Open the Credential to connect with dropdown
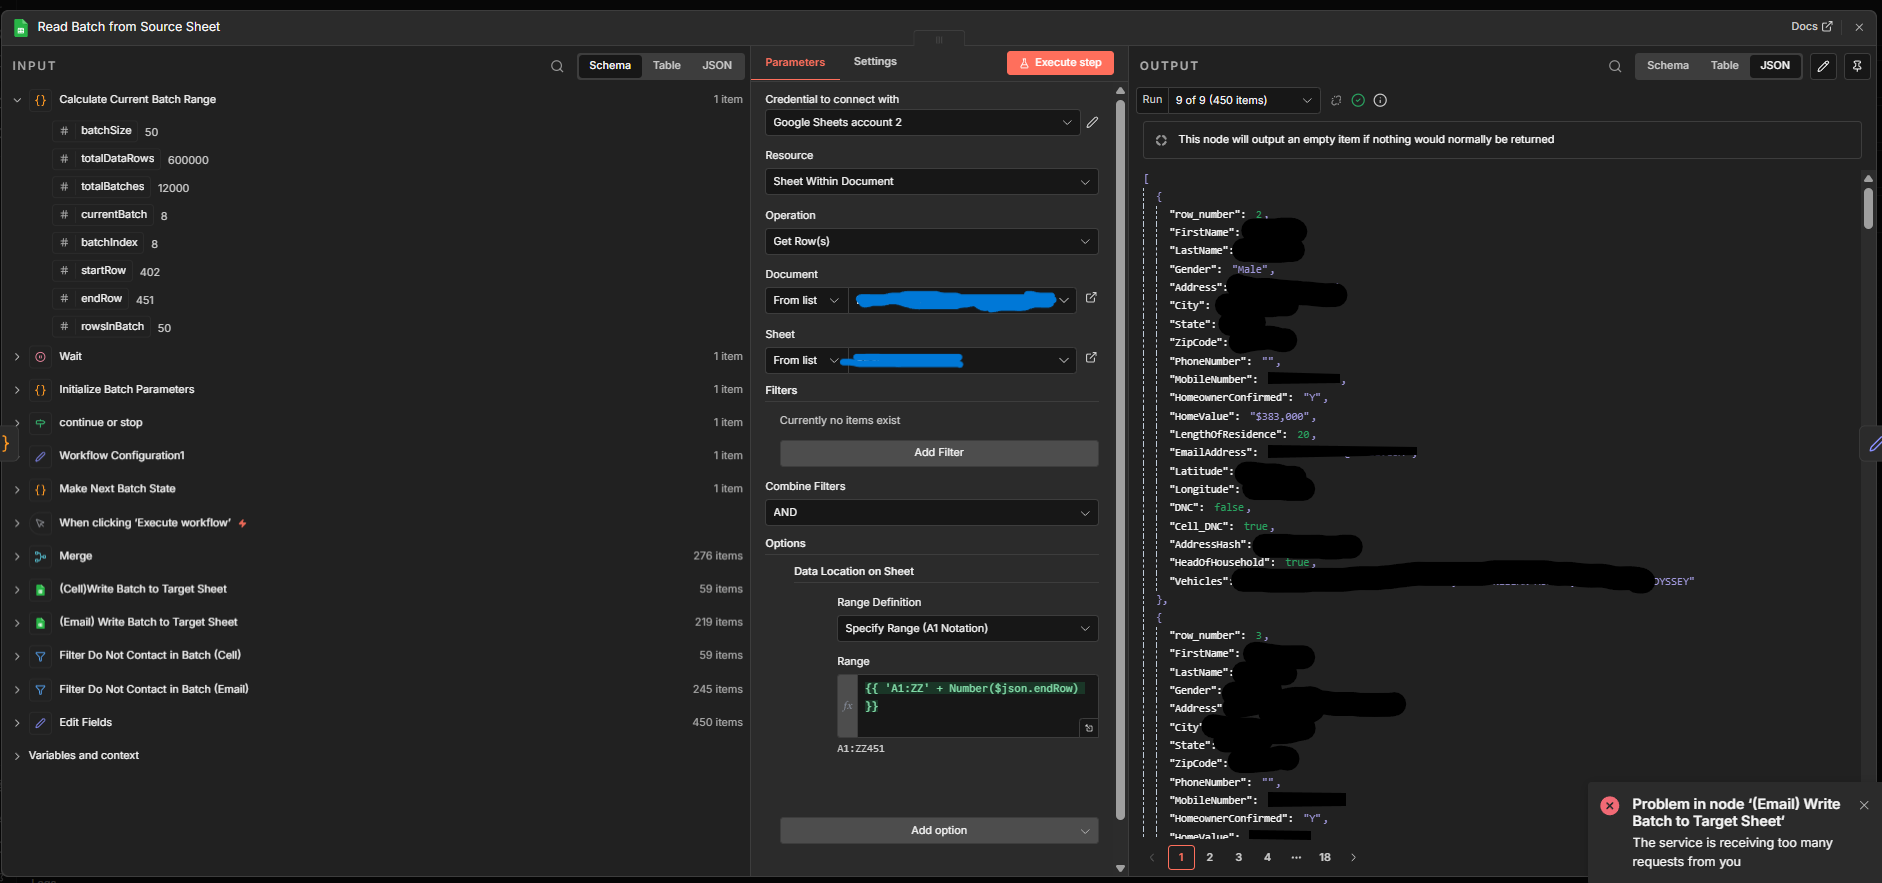1882x883 pixels. [x=922, y=122]
